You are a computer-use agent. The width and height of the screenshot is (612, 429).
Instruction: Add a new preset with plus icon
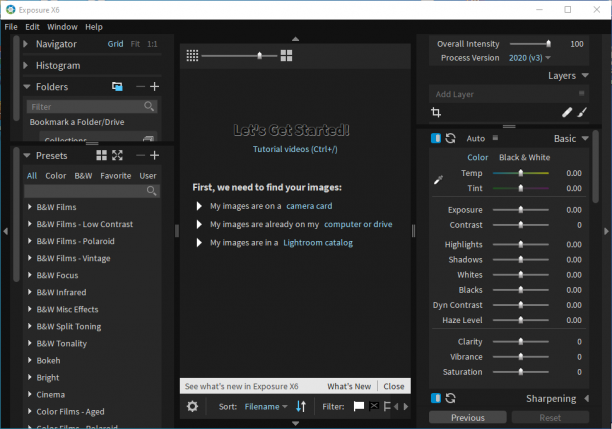click(x=155, y=155)
